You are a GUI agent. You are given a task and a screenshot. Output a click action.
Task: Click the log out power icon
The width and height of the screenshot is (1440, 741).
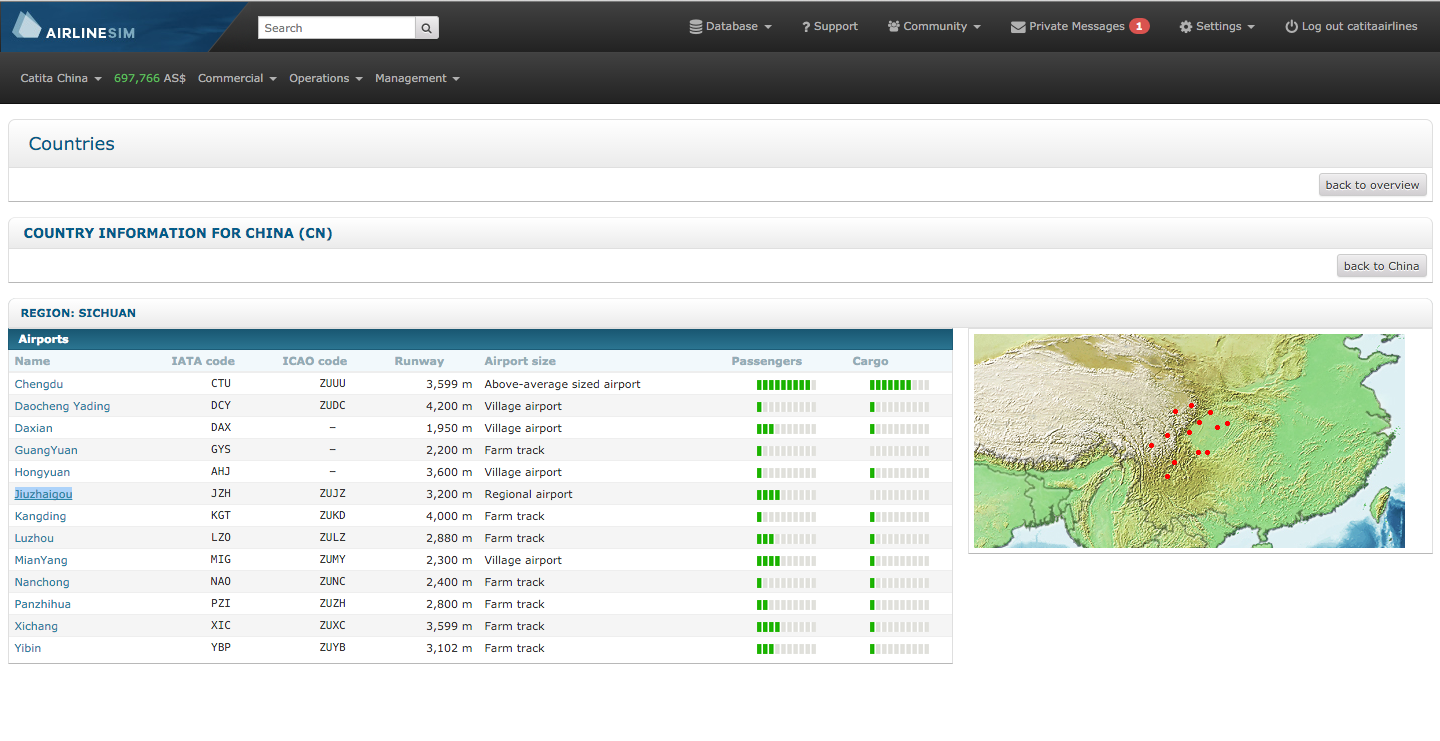[x=1291, y=27]
